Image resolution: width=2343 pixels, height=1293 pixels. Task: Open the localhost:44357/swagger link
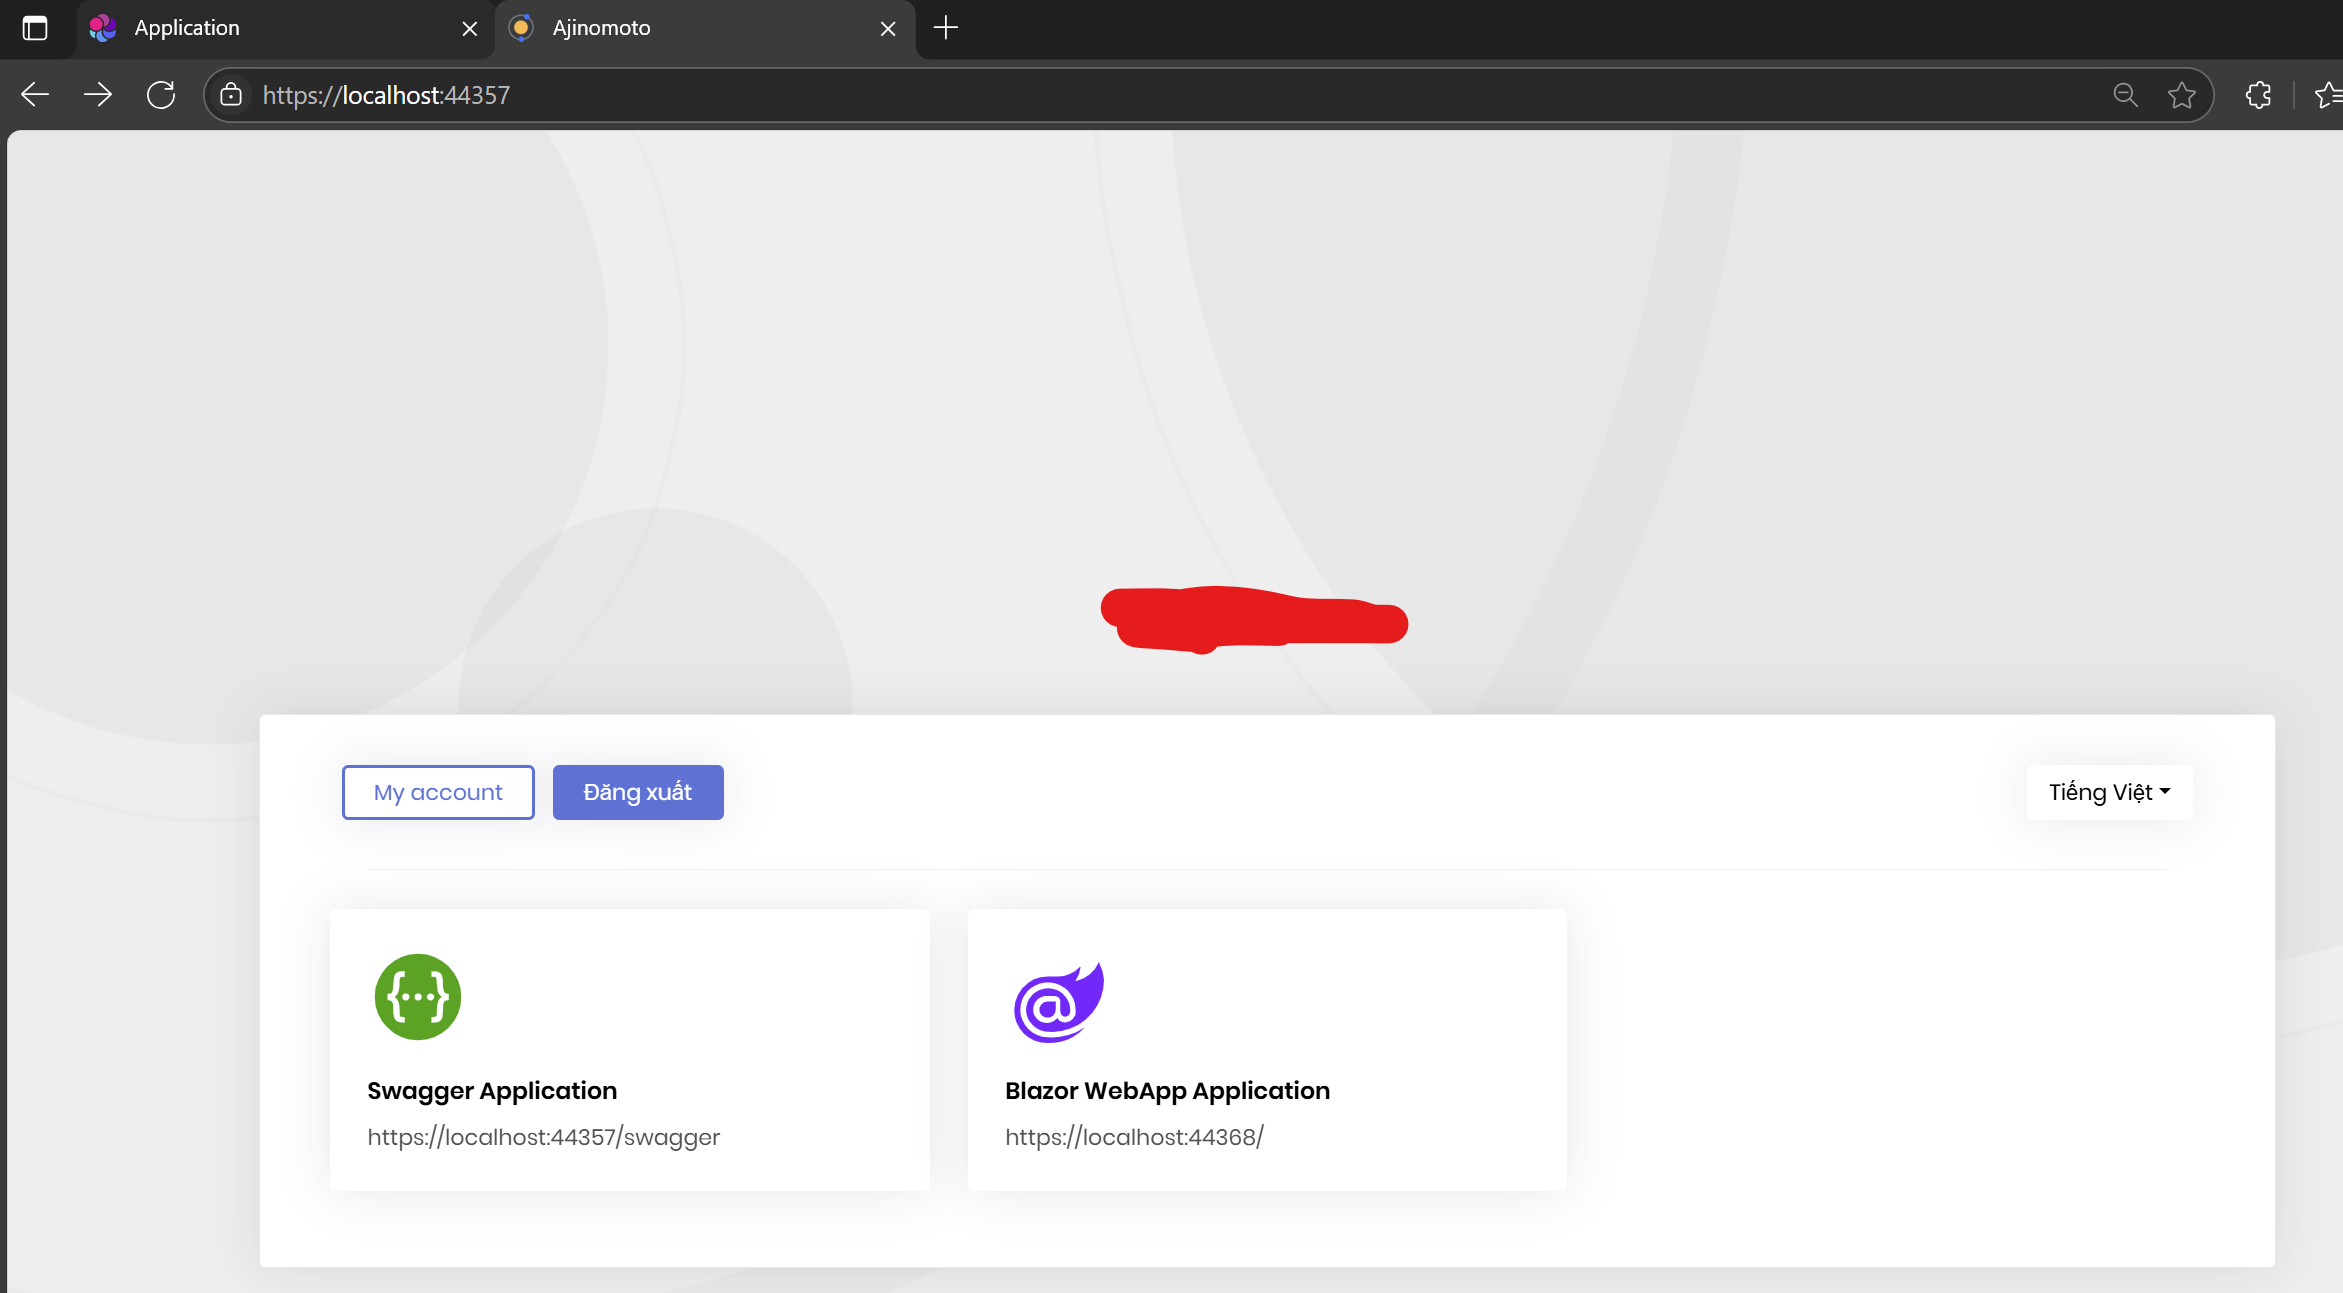tap(543, 1137)
